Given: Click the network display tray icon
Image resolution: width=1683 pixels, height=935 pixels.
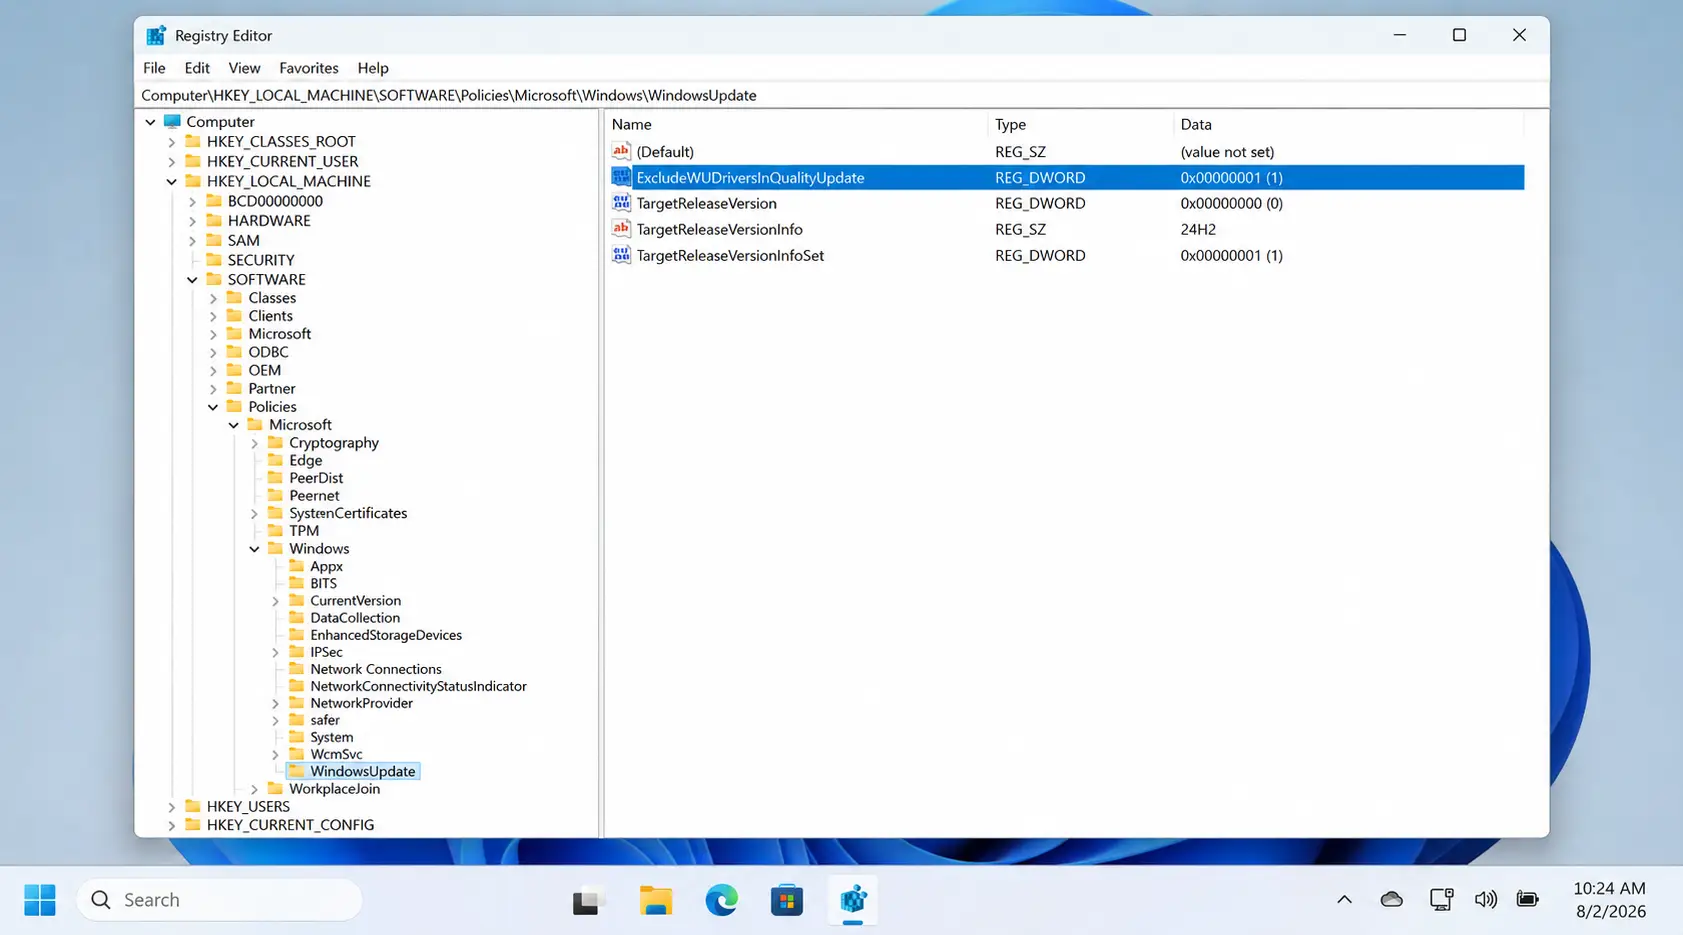Looking at the screenshot, I should point(1441,900).
